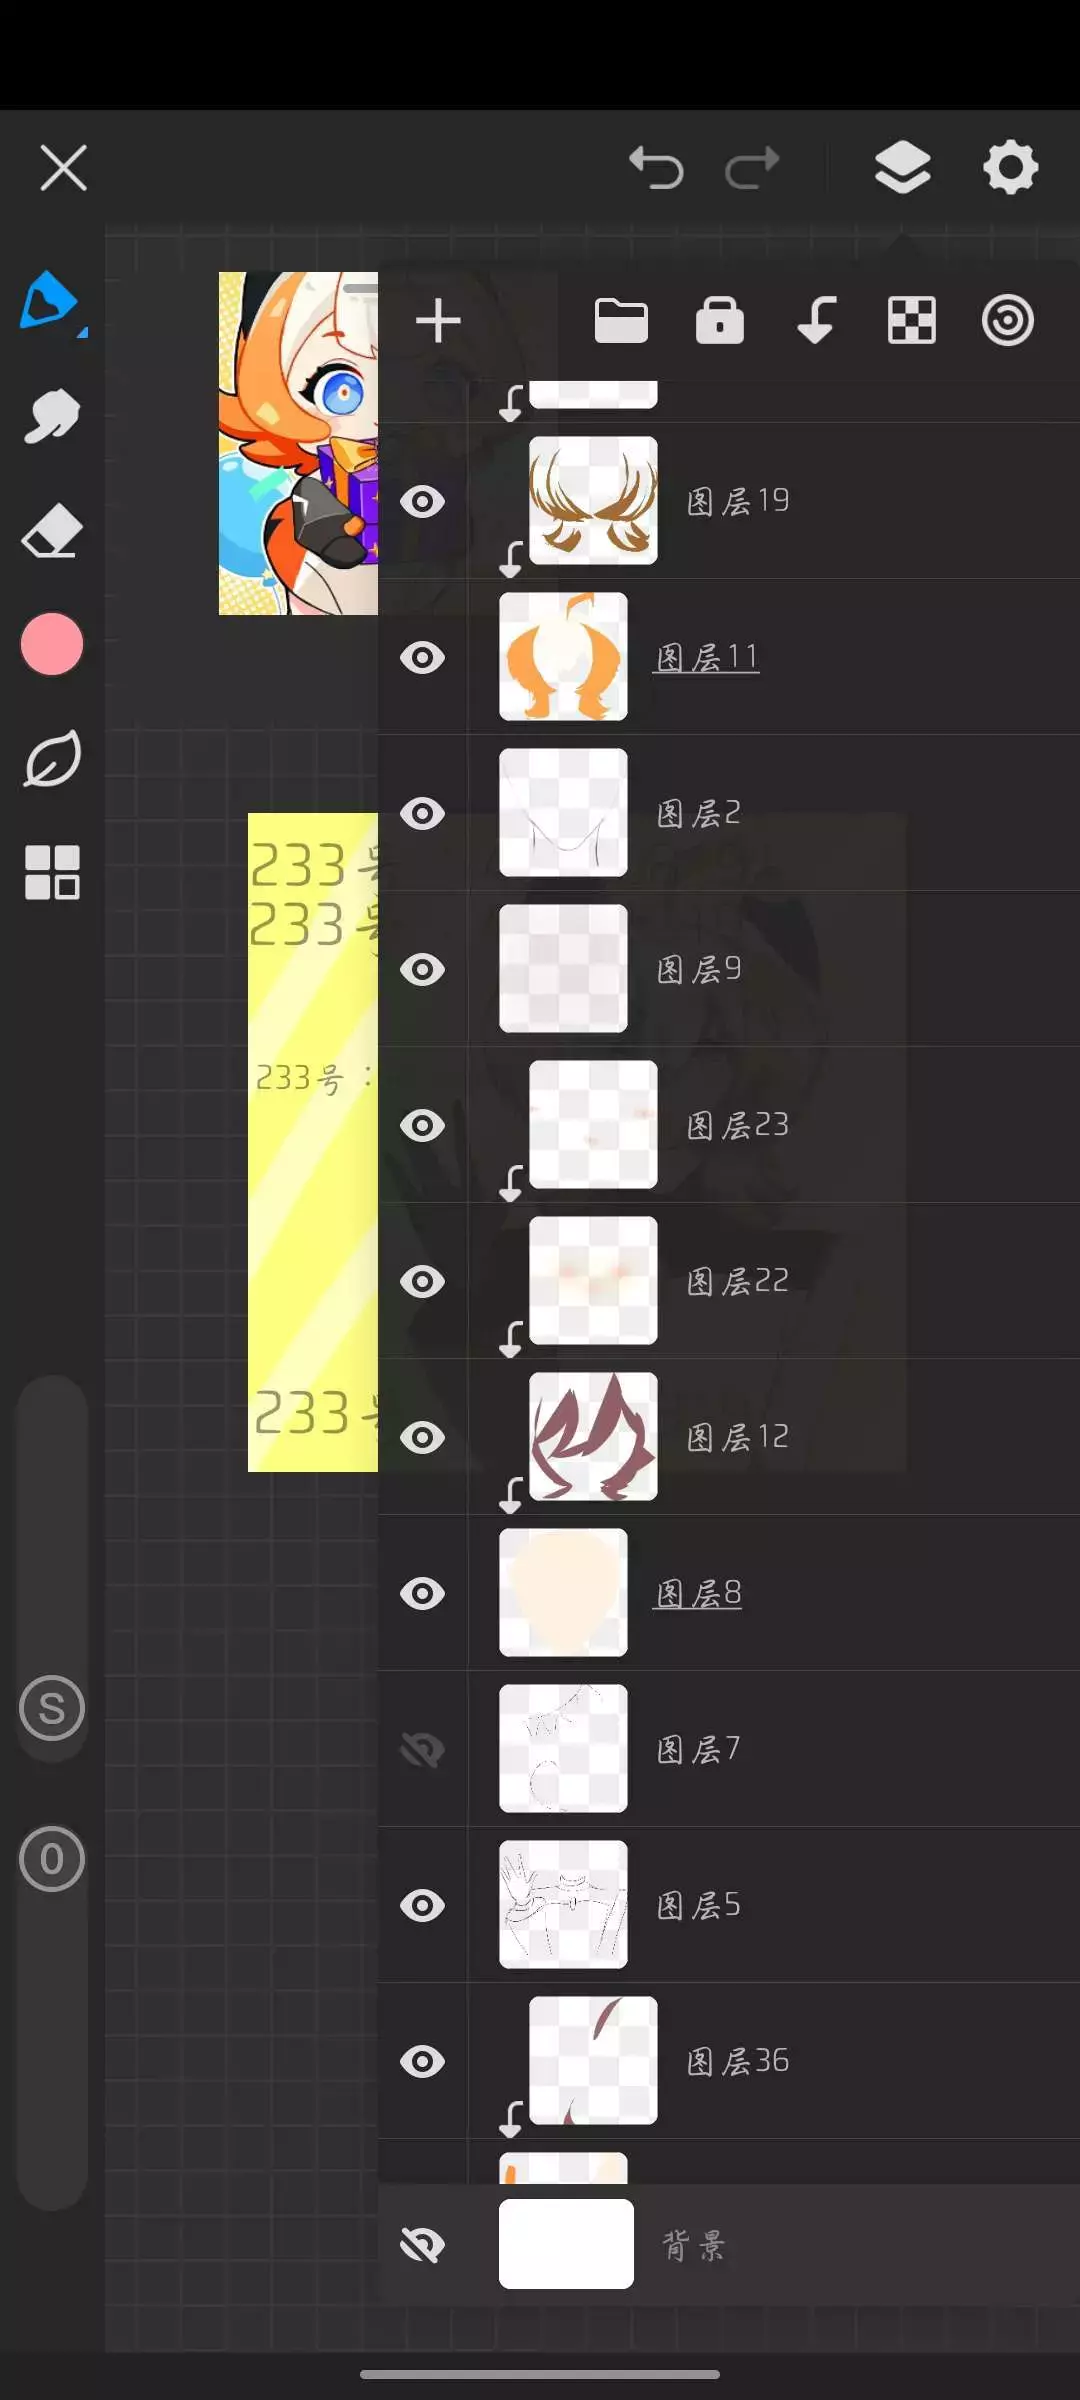Toggle alpha lock checkerboard icon

click(x=912, y=321)
